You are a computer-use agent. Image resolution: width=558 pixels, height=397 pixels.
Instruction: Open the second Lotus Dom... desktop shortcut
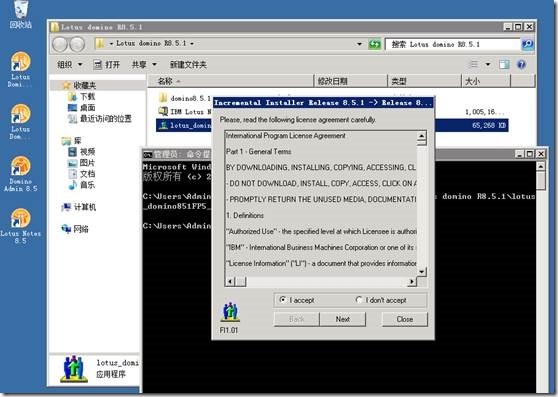click(x=20, y=122)
